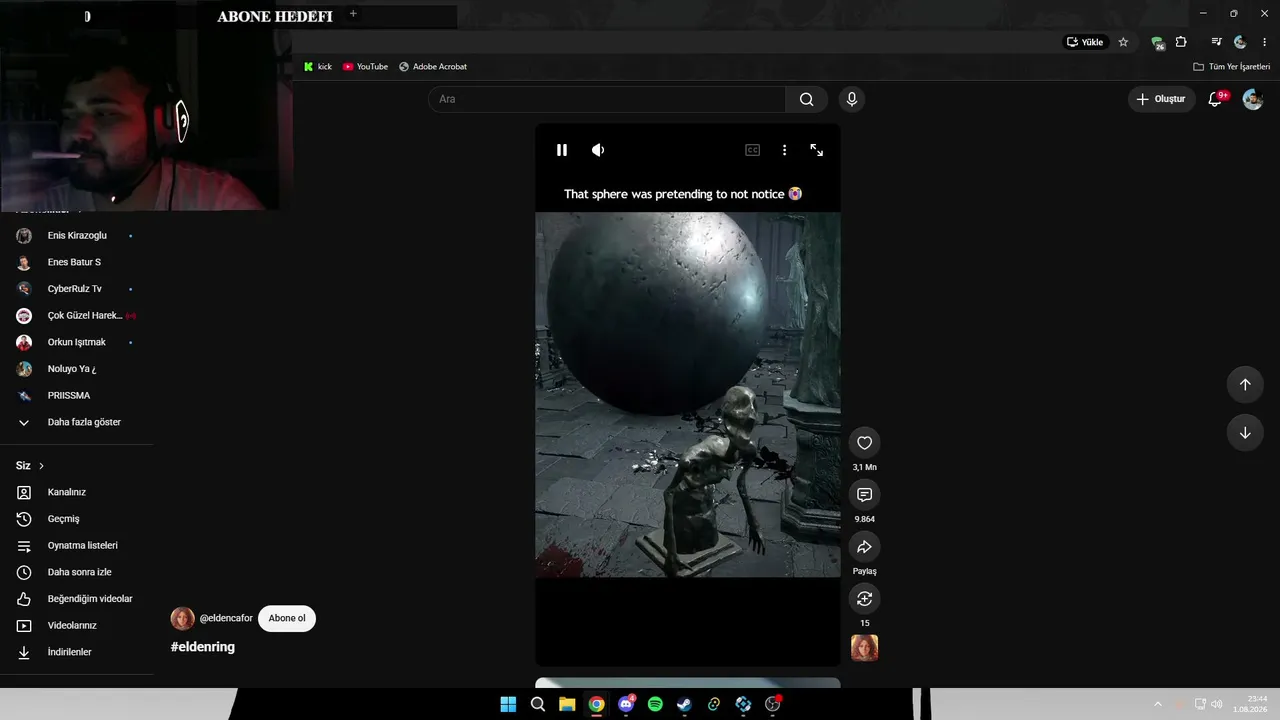Open Beğendiğim videolar
This screenshot has height=720, width=1280.
coord(77,599)
